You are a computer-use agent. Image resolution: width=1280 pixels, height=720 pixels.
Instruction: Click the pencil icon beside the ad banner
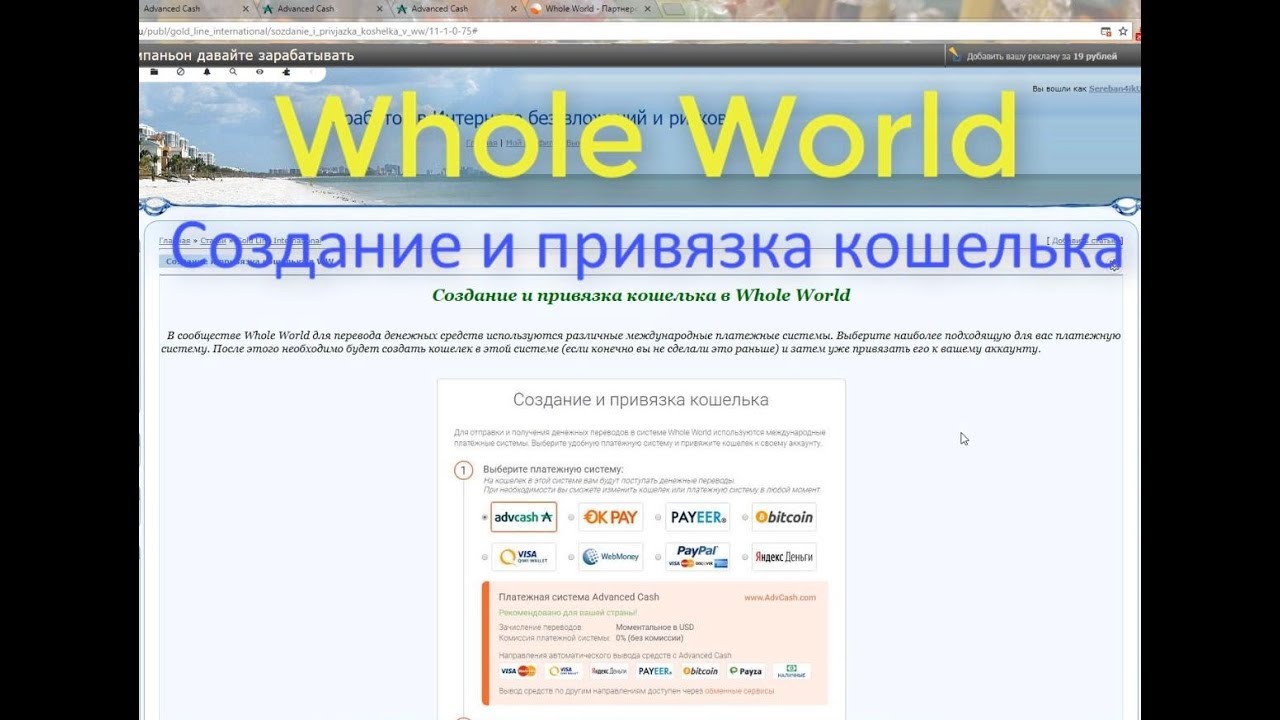pos(954,55)
